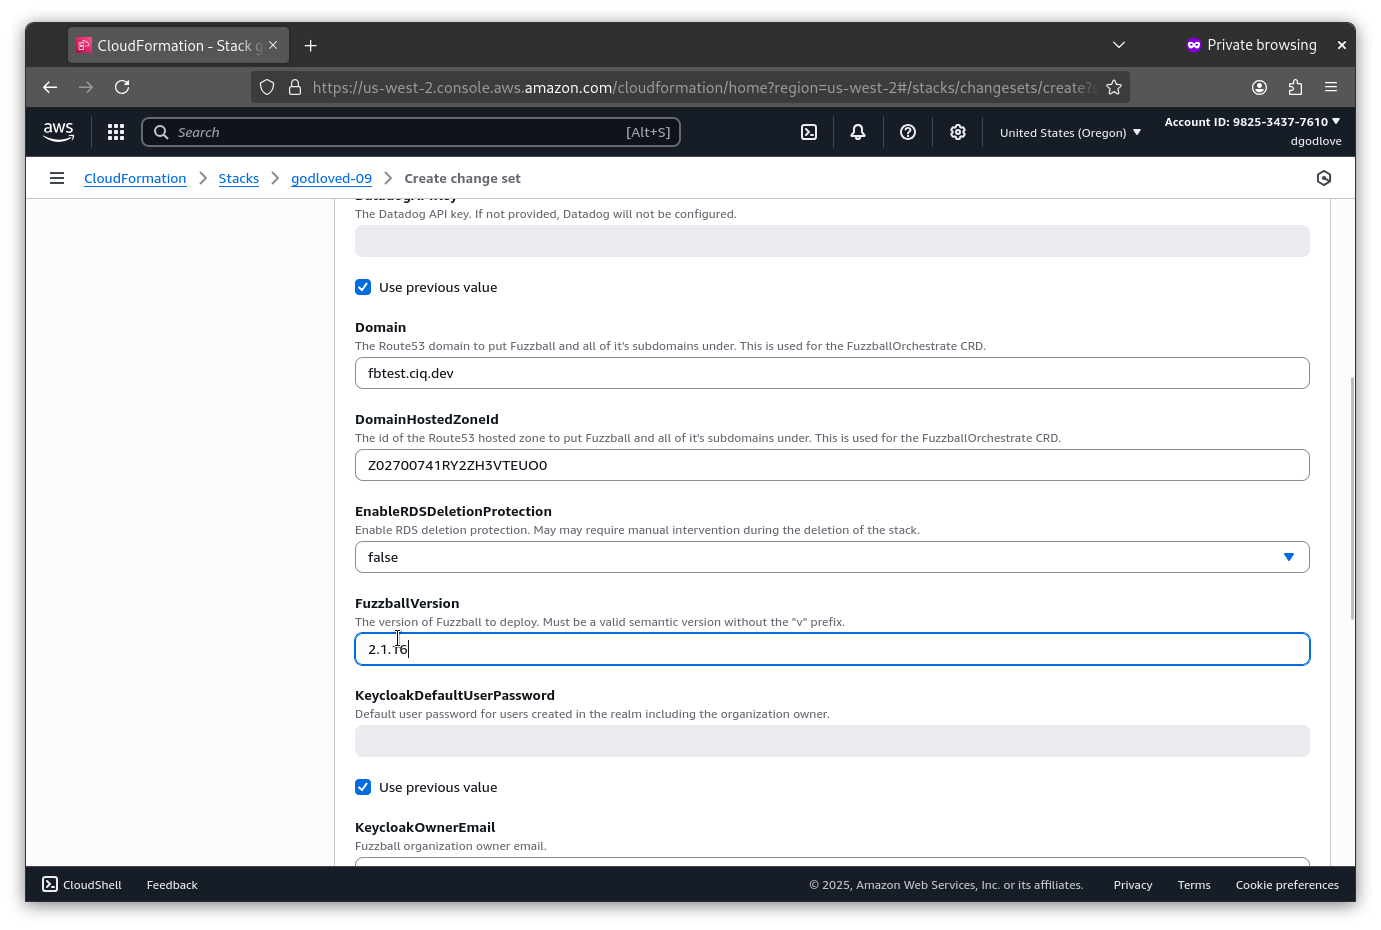
Task: Open account settings with the gear icon
Action: [957, 131]
